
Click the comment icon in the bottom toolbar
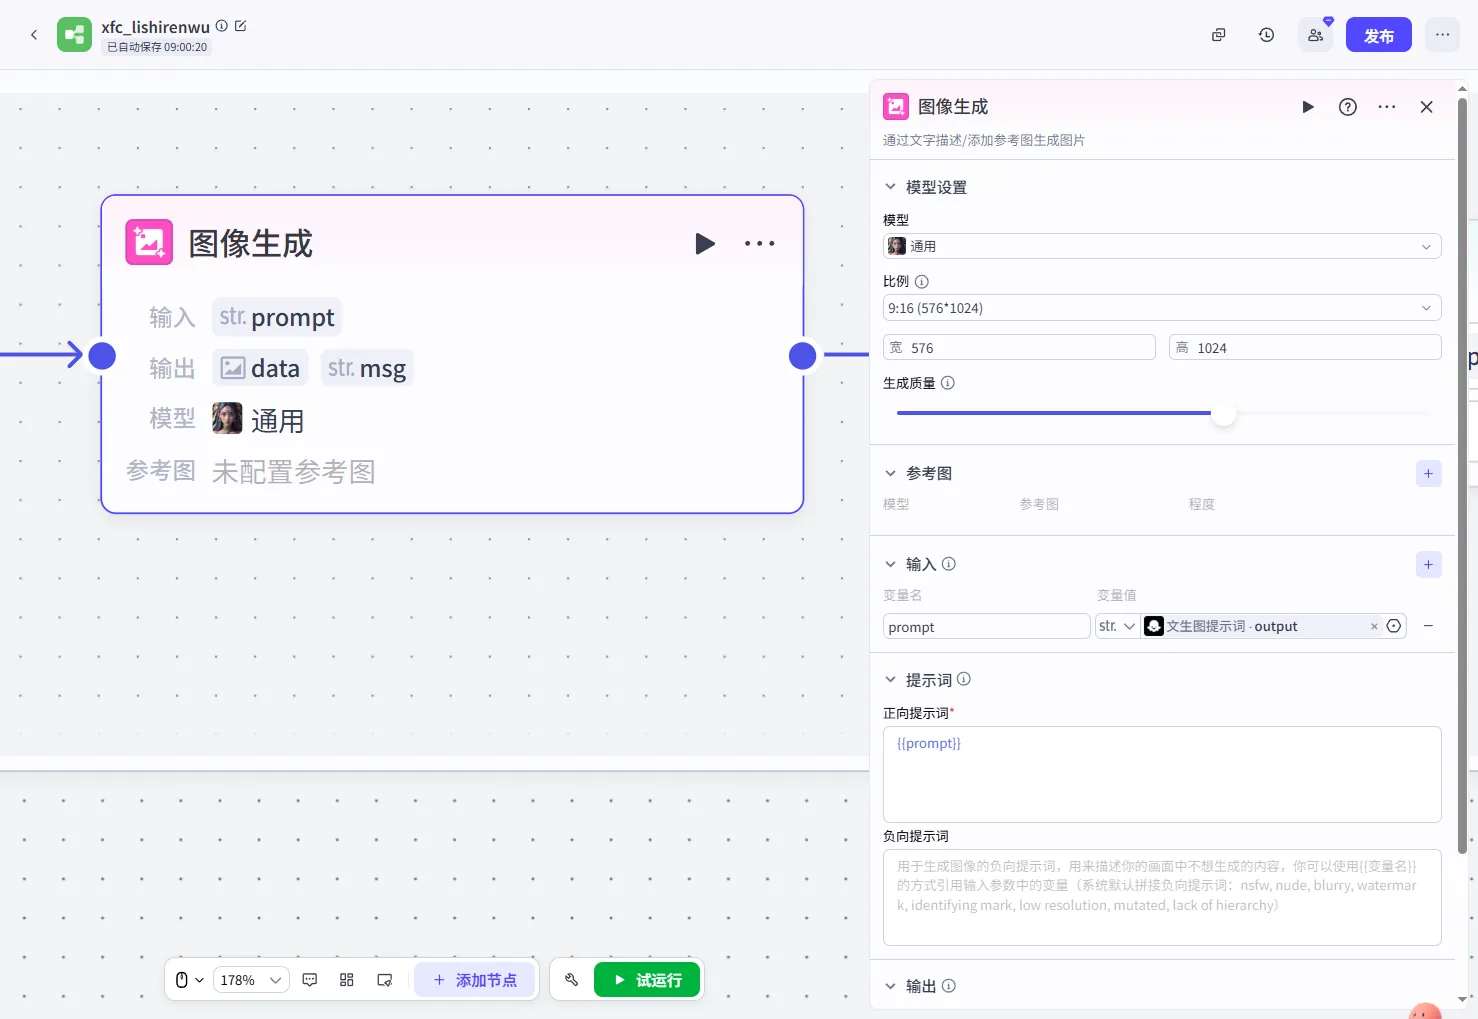pyautogui.click(x=310, y=980)
